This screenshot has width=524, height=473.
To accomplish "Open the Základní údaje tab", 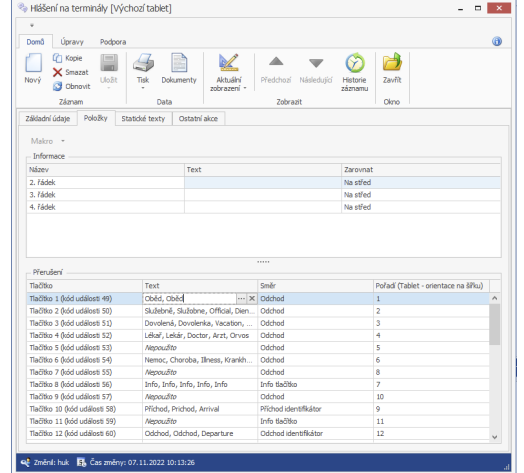I will click(48, 119).
